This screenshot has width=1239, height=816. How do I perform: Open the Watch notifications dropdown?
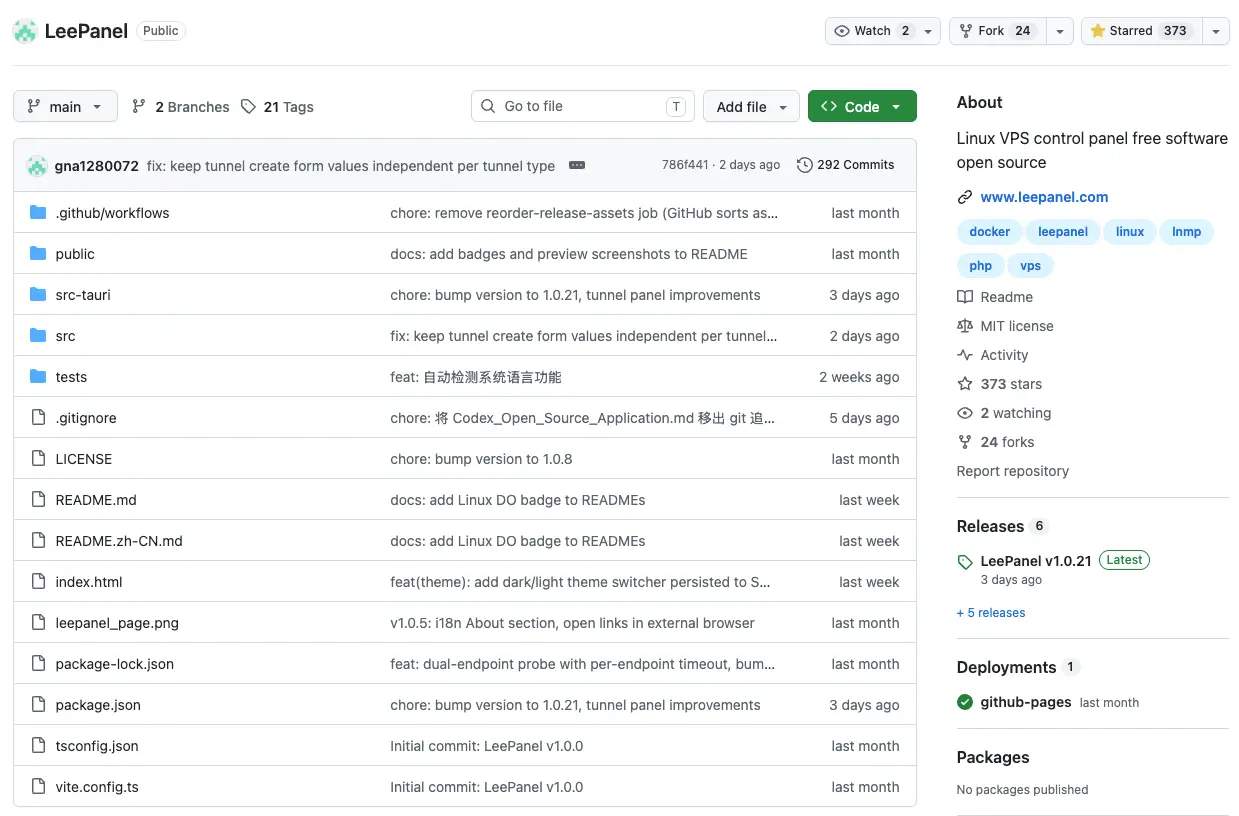[883, 31]
